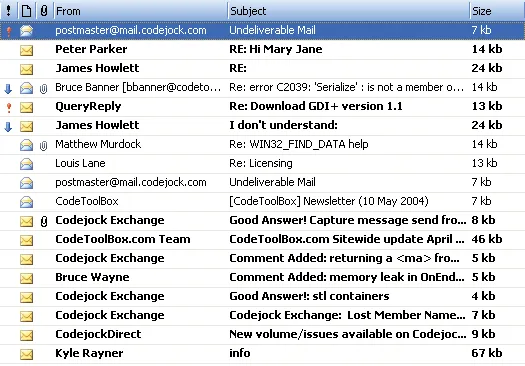
Task: Click the paperclip attachment icon on Bruce Banner row
Action: tap(43, 88)
